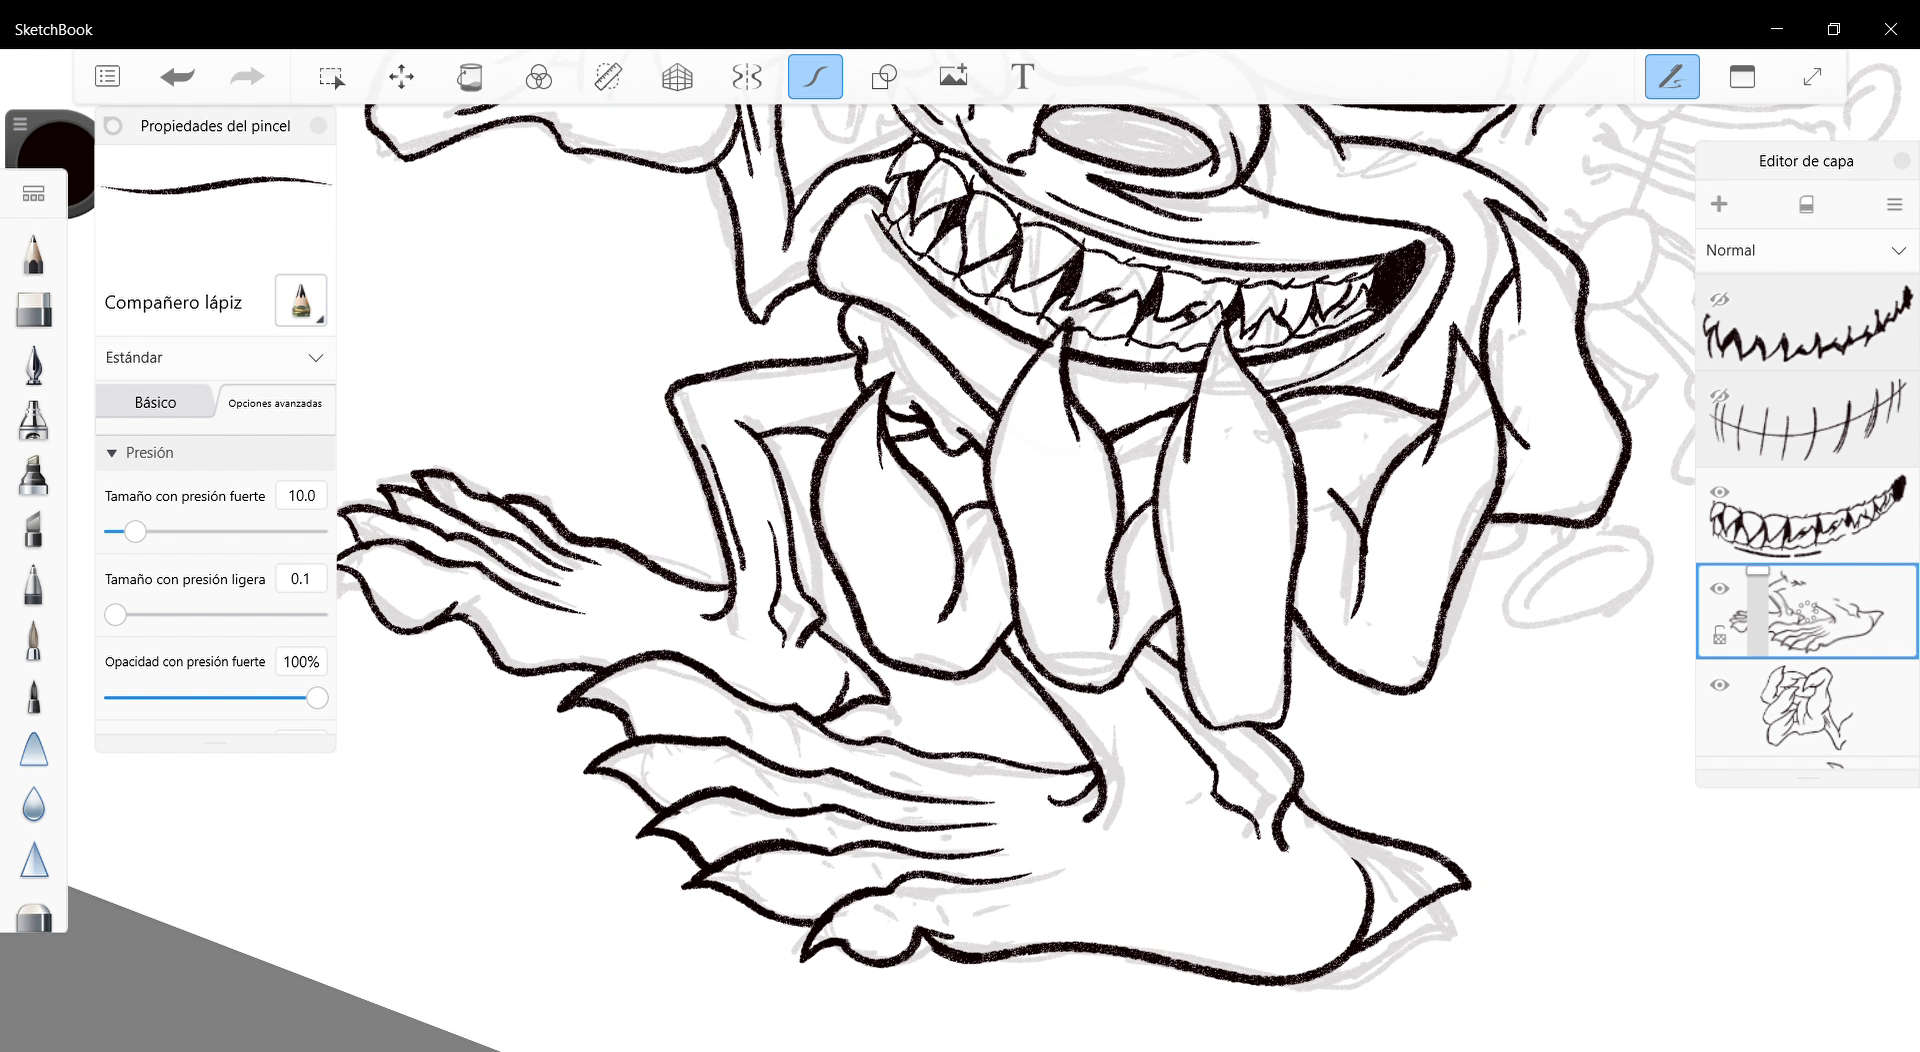The height and width of the screenshot is (1052, 1920).
Task: Open the Draw Shapes tool
Action: click(884, 77)
